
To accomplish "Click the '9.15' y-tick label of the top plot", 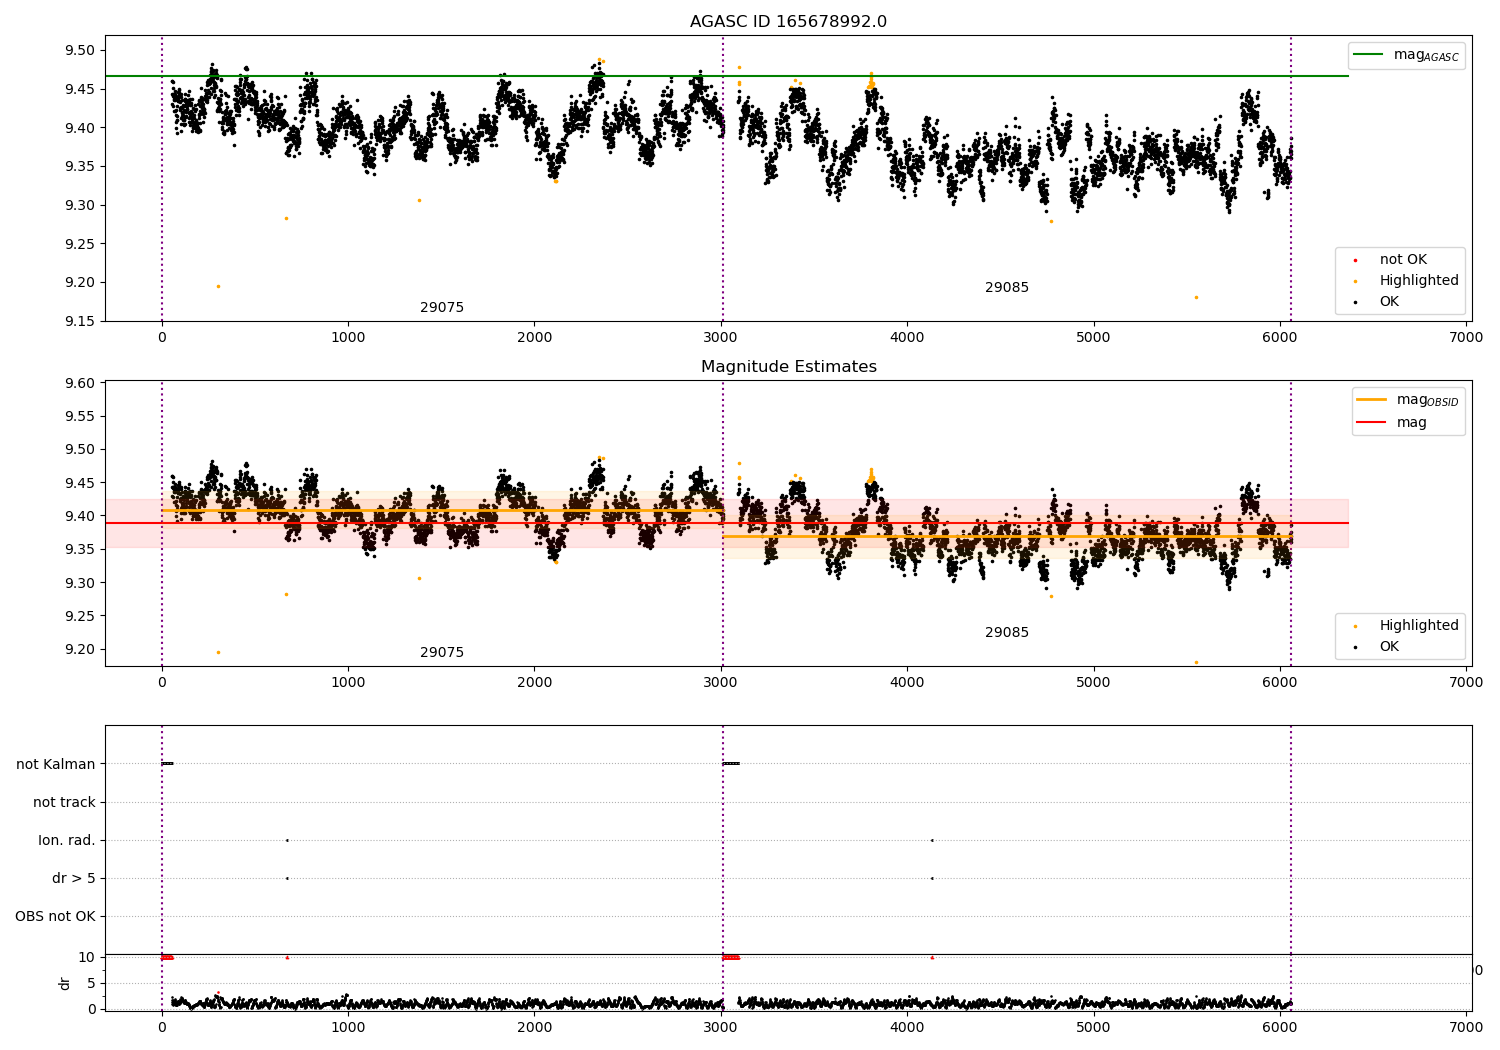I will (80, 321).
